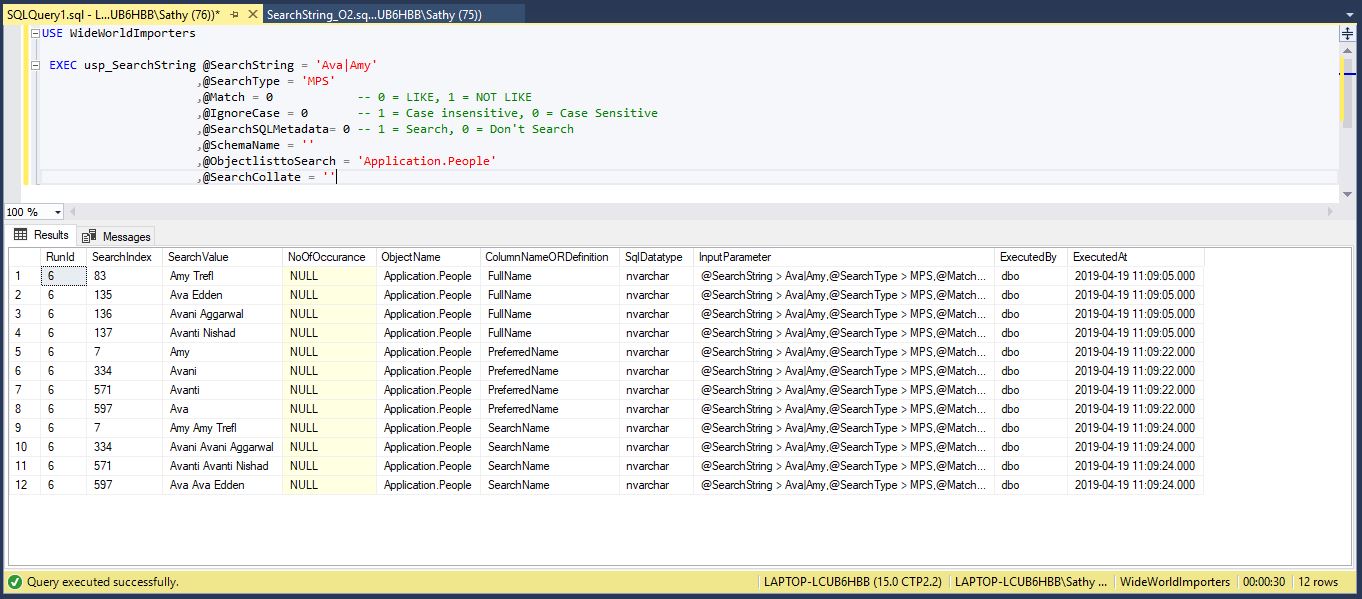Click the '12 rows' status bar entry
This screenshot has width=1362, height=599.
tap(1318, 582)
